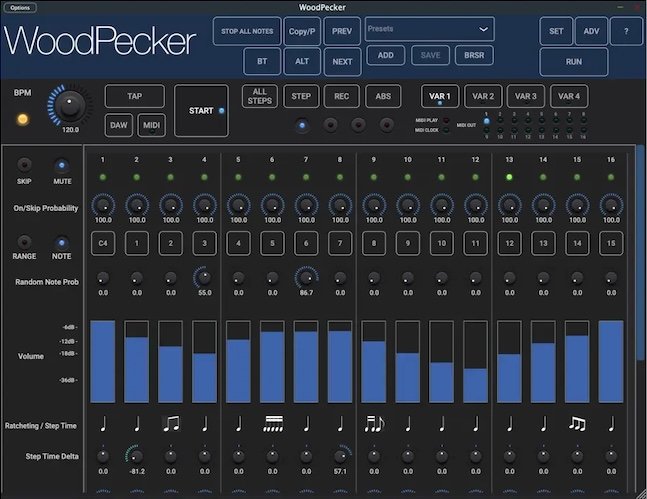The height and width of the screenshot is (499, 647).
Task: Open the help question mark button
Action: pos(626,31)
